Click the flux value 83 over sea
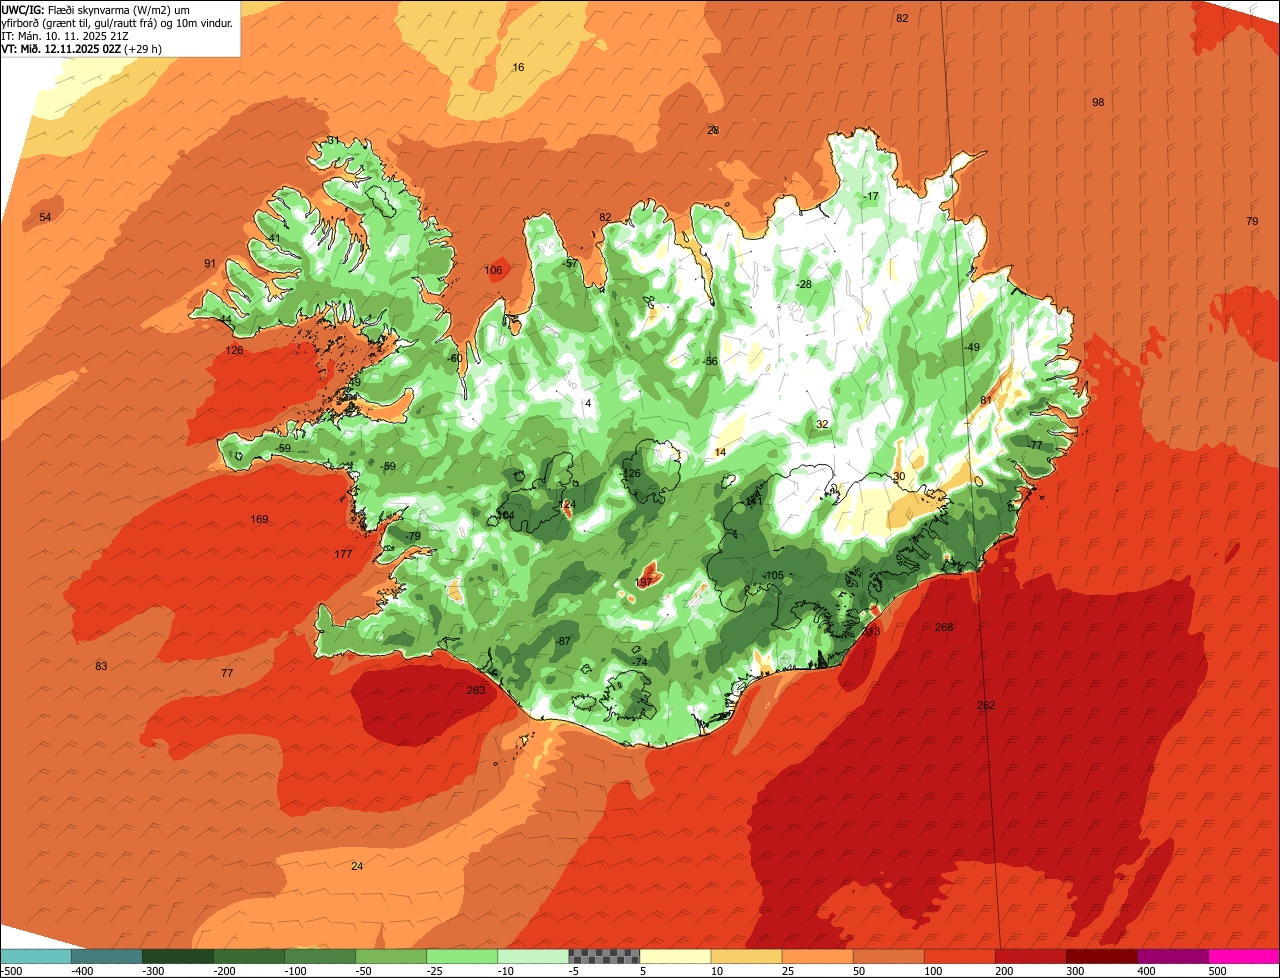Image resolution: width=1280 pixels, height=978 pixels. pos(101,666)
